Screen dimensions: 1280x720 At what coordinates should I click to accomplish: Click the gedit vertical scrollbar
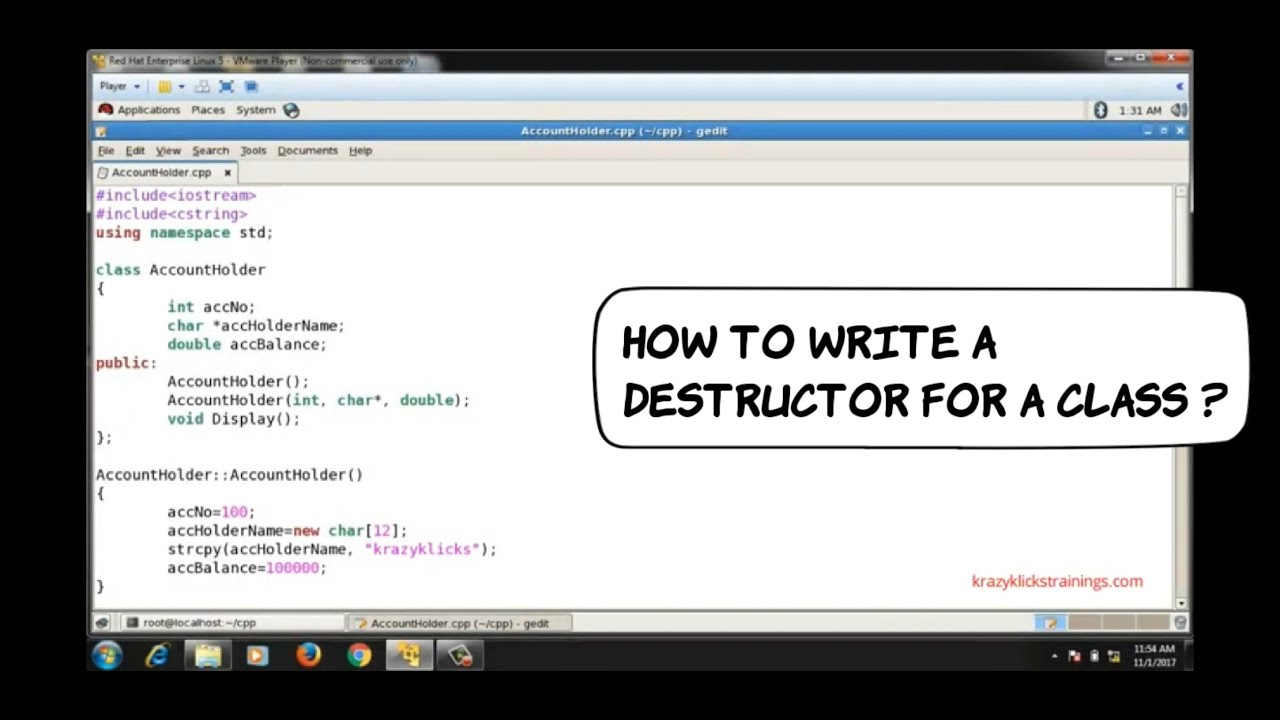pos(1181,396)
